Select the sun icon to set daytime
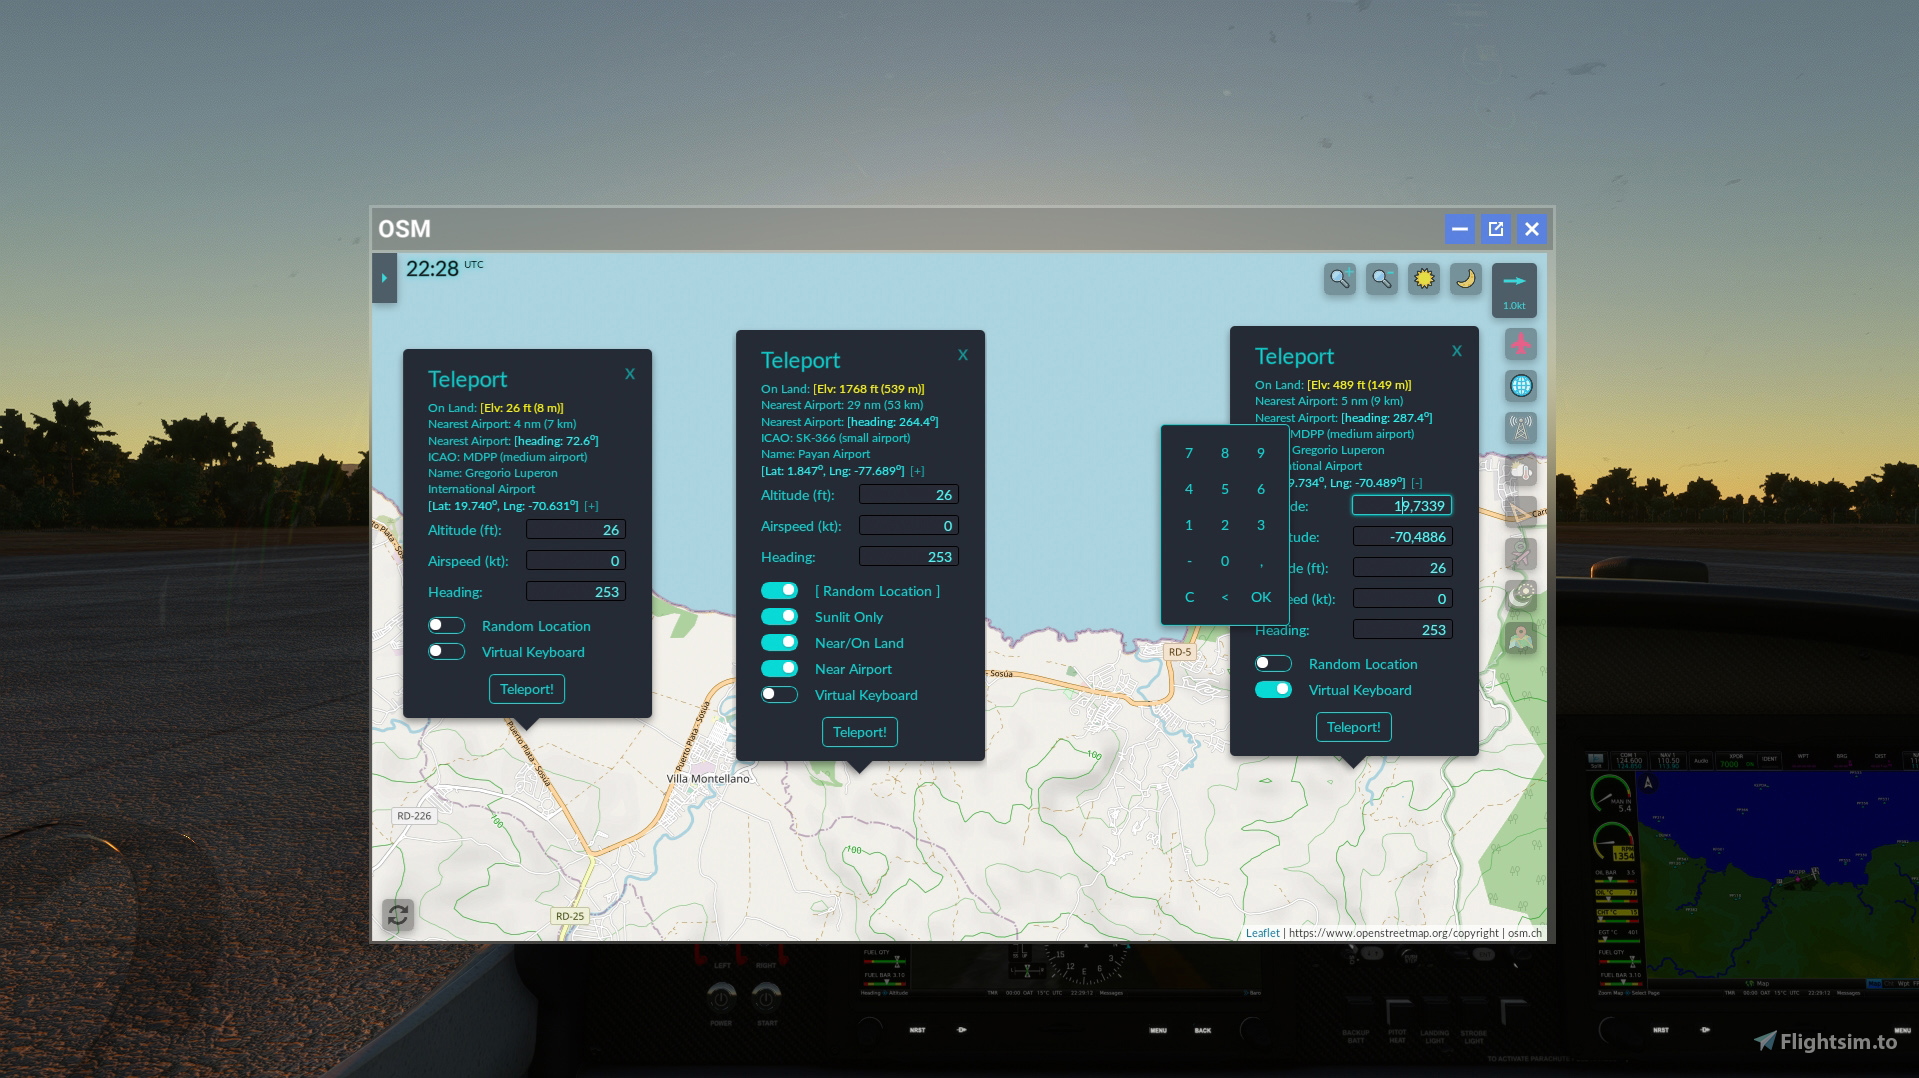This screenshot has width=1919, height=1078. [1424, 279]
